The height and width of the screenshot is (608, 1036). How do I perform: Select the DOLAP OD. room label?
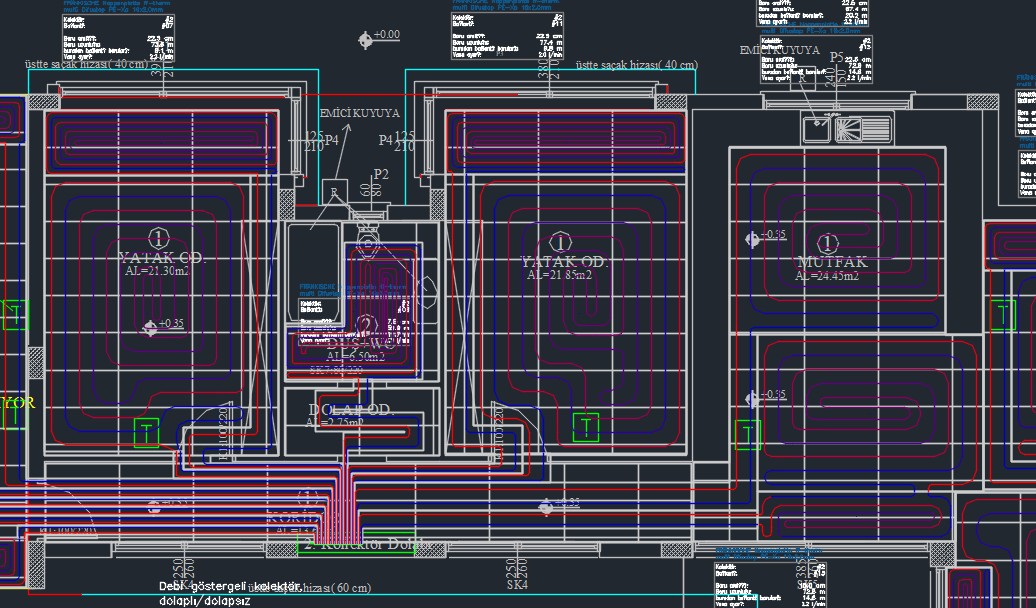(351, 410)
